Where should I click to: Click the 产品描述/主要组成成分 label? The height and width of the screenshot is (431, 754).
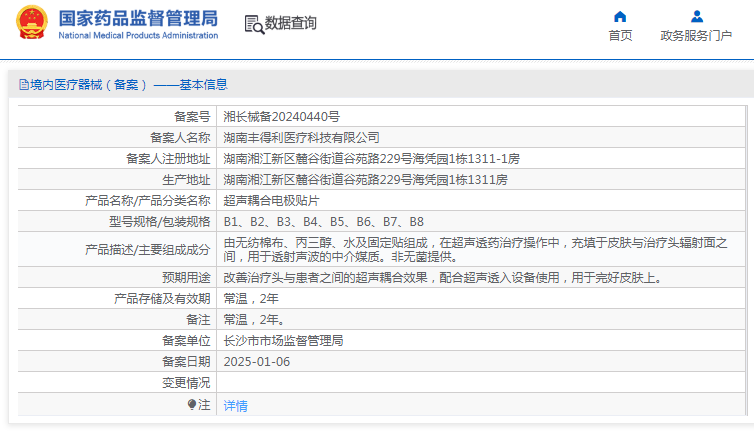148,250
